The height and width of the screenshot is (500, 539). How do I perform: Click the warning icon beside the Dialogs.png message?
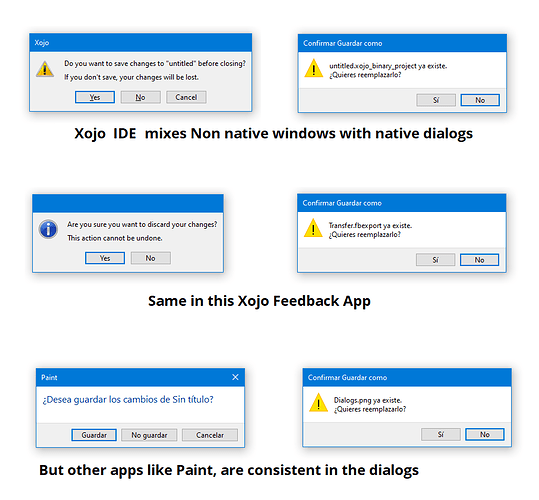click(x=318, y=402)
